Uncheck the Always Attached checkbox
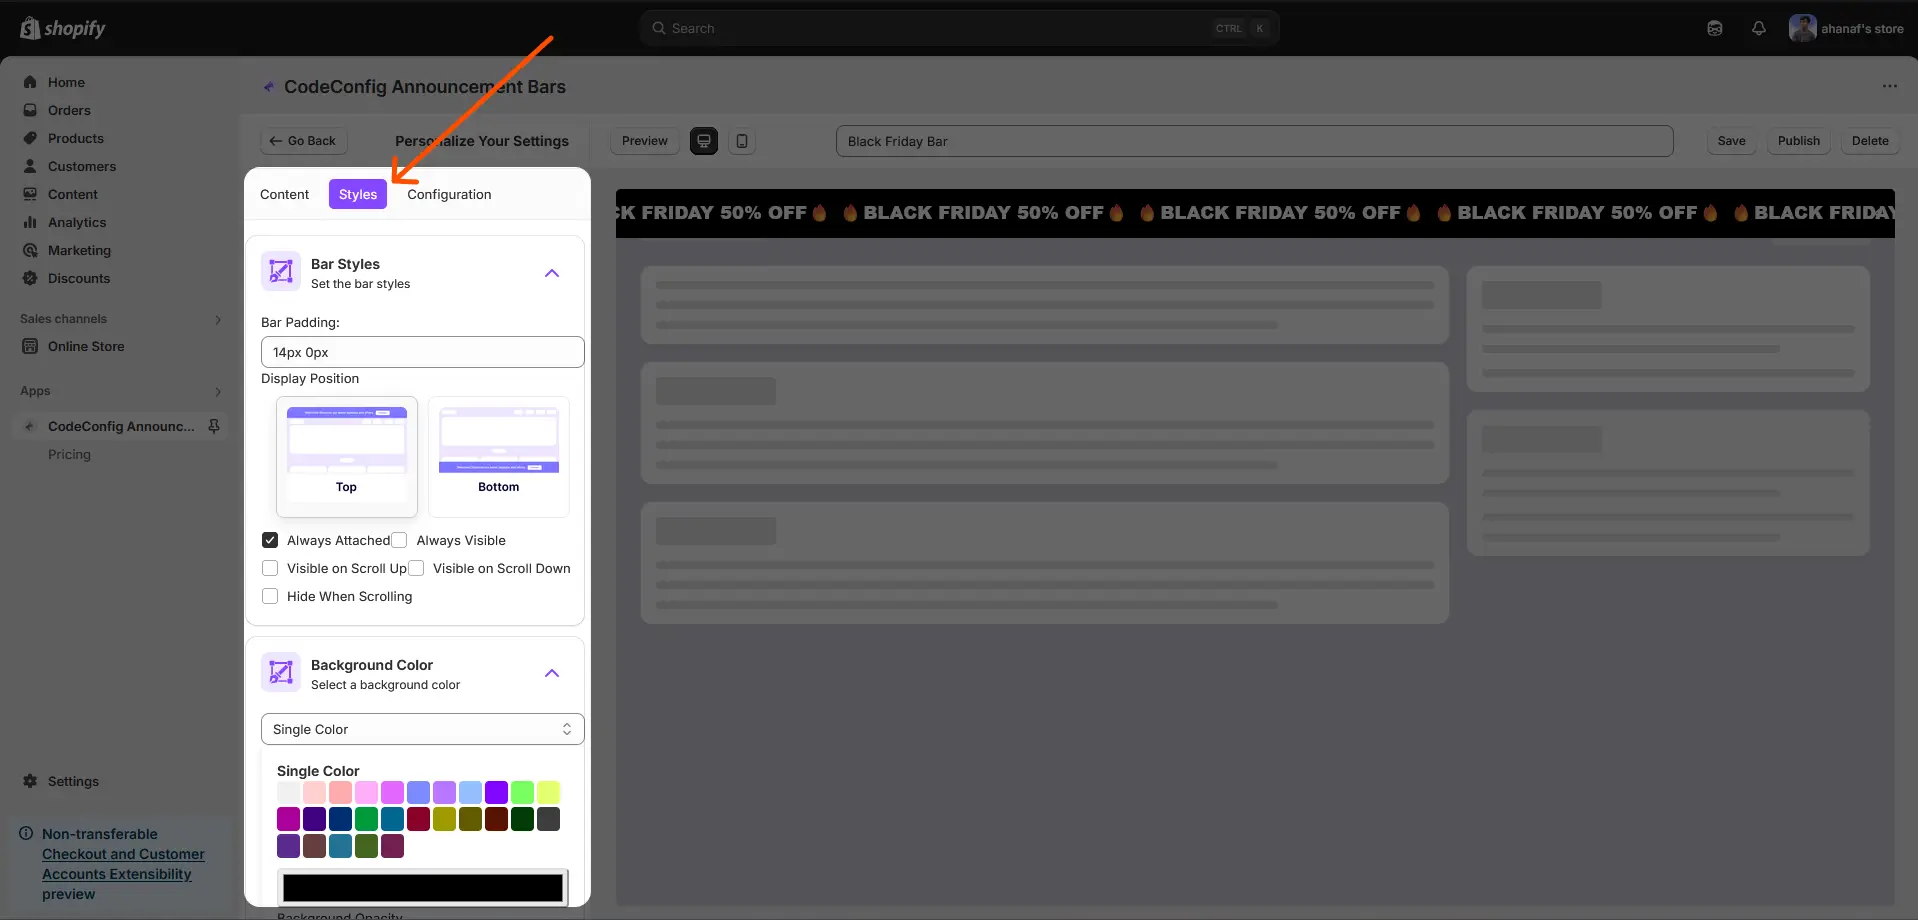 tap(270, 540)
